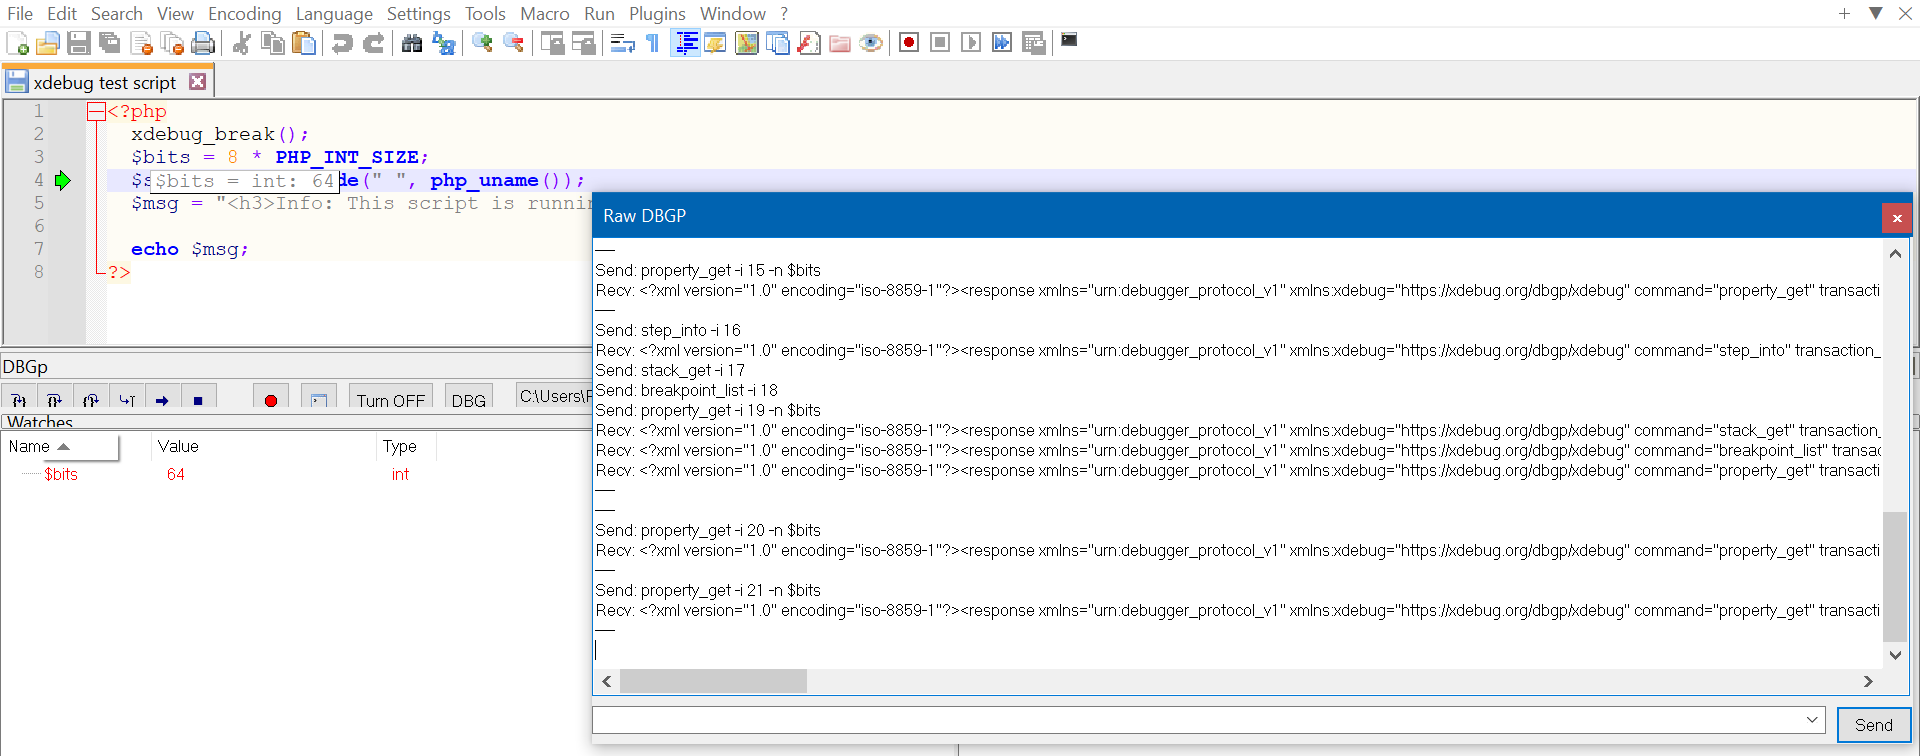This screenshot has height=756, width=1920.
Task: Open the Raw DBGP command dropdown arrow
Action: coord(1811,720)
